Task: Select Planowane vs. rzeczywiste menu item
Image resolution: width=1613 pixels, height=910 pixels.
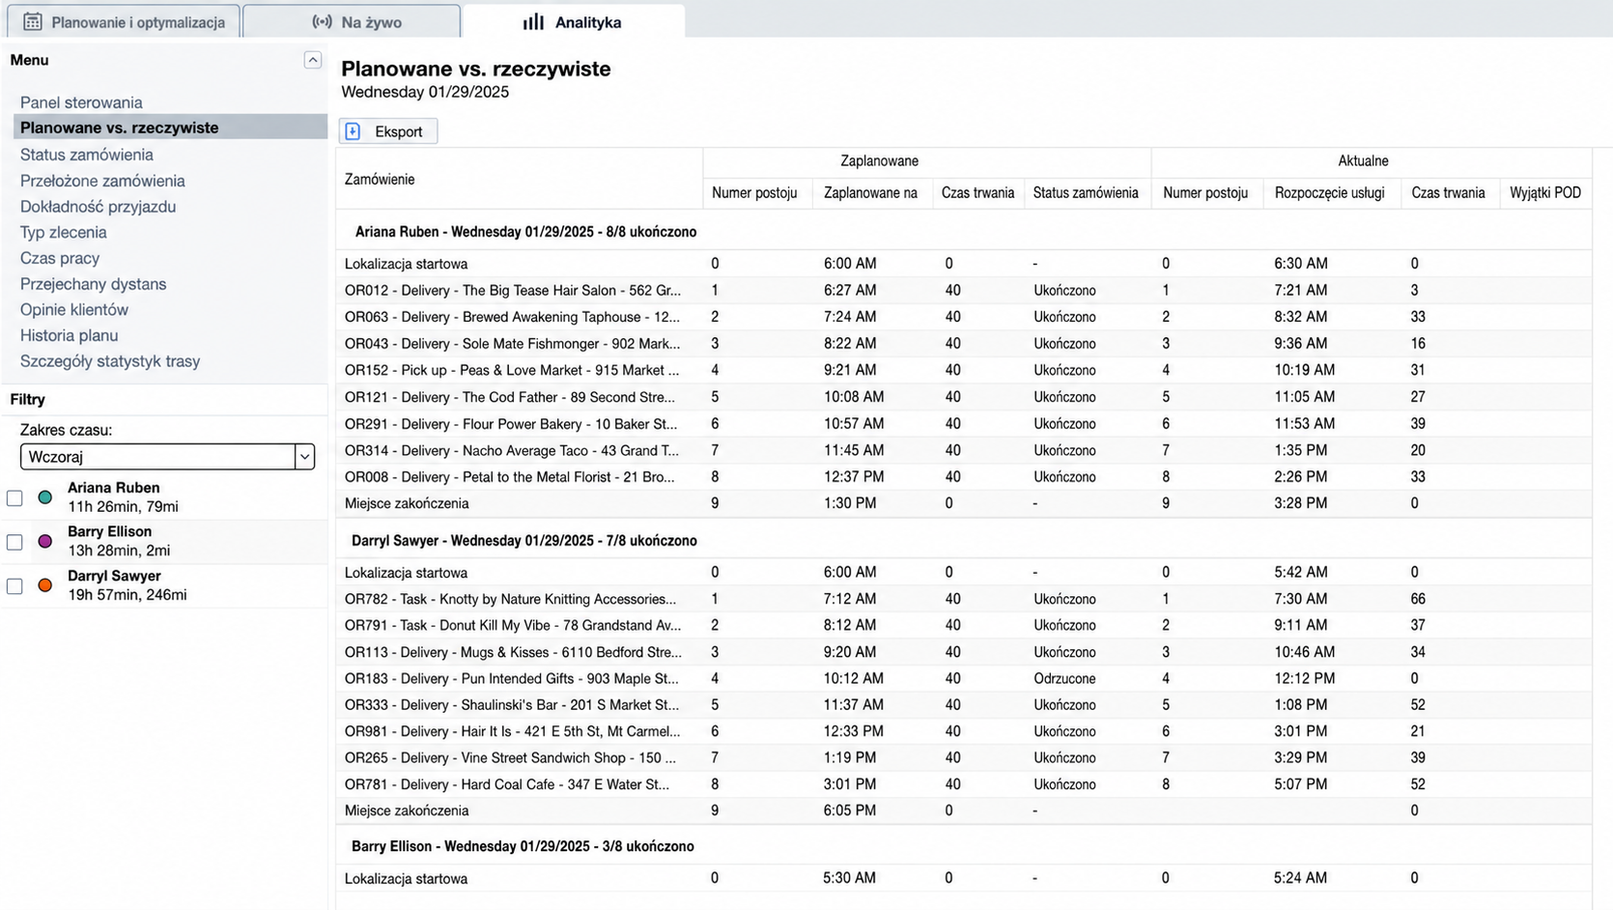Action: coord(170,127)
